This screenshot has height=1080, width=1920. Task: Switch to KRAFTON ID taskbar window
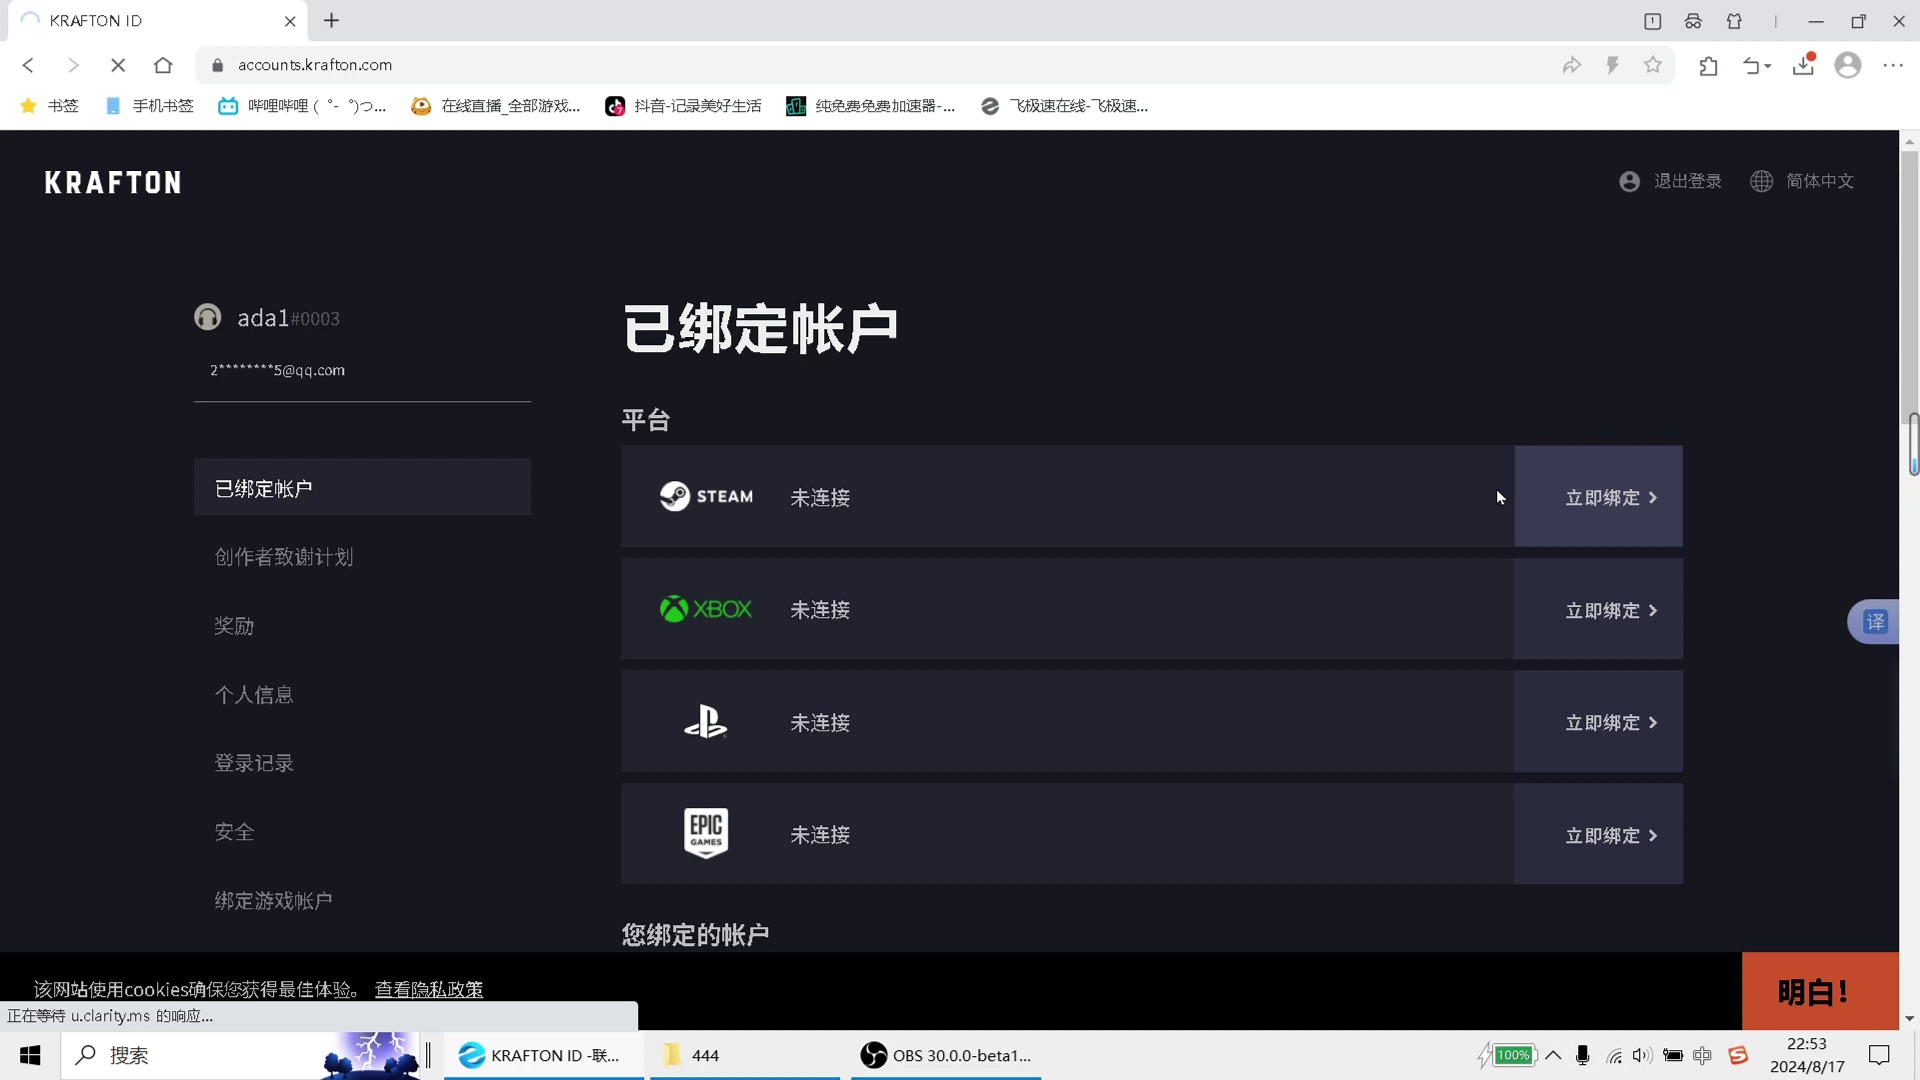tap(544, 1055)
